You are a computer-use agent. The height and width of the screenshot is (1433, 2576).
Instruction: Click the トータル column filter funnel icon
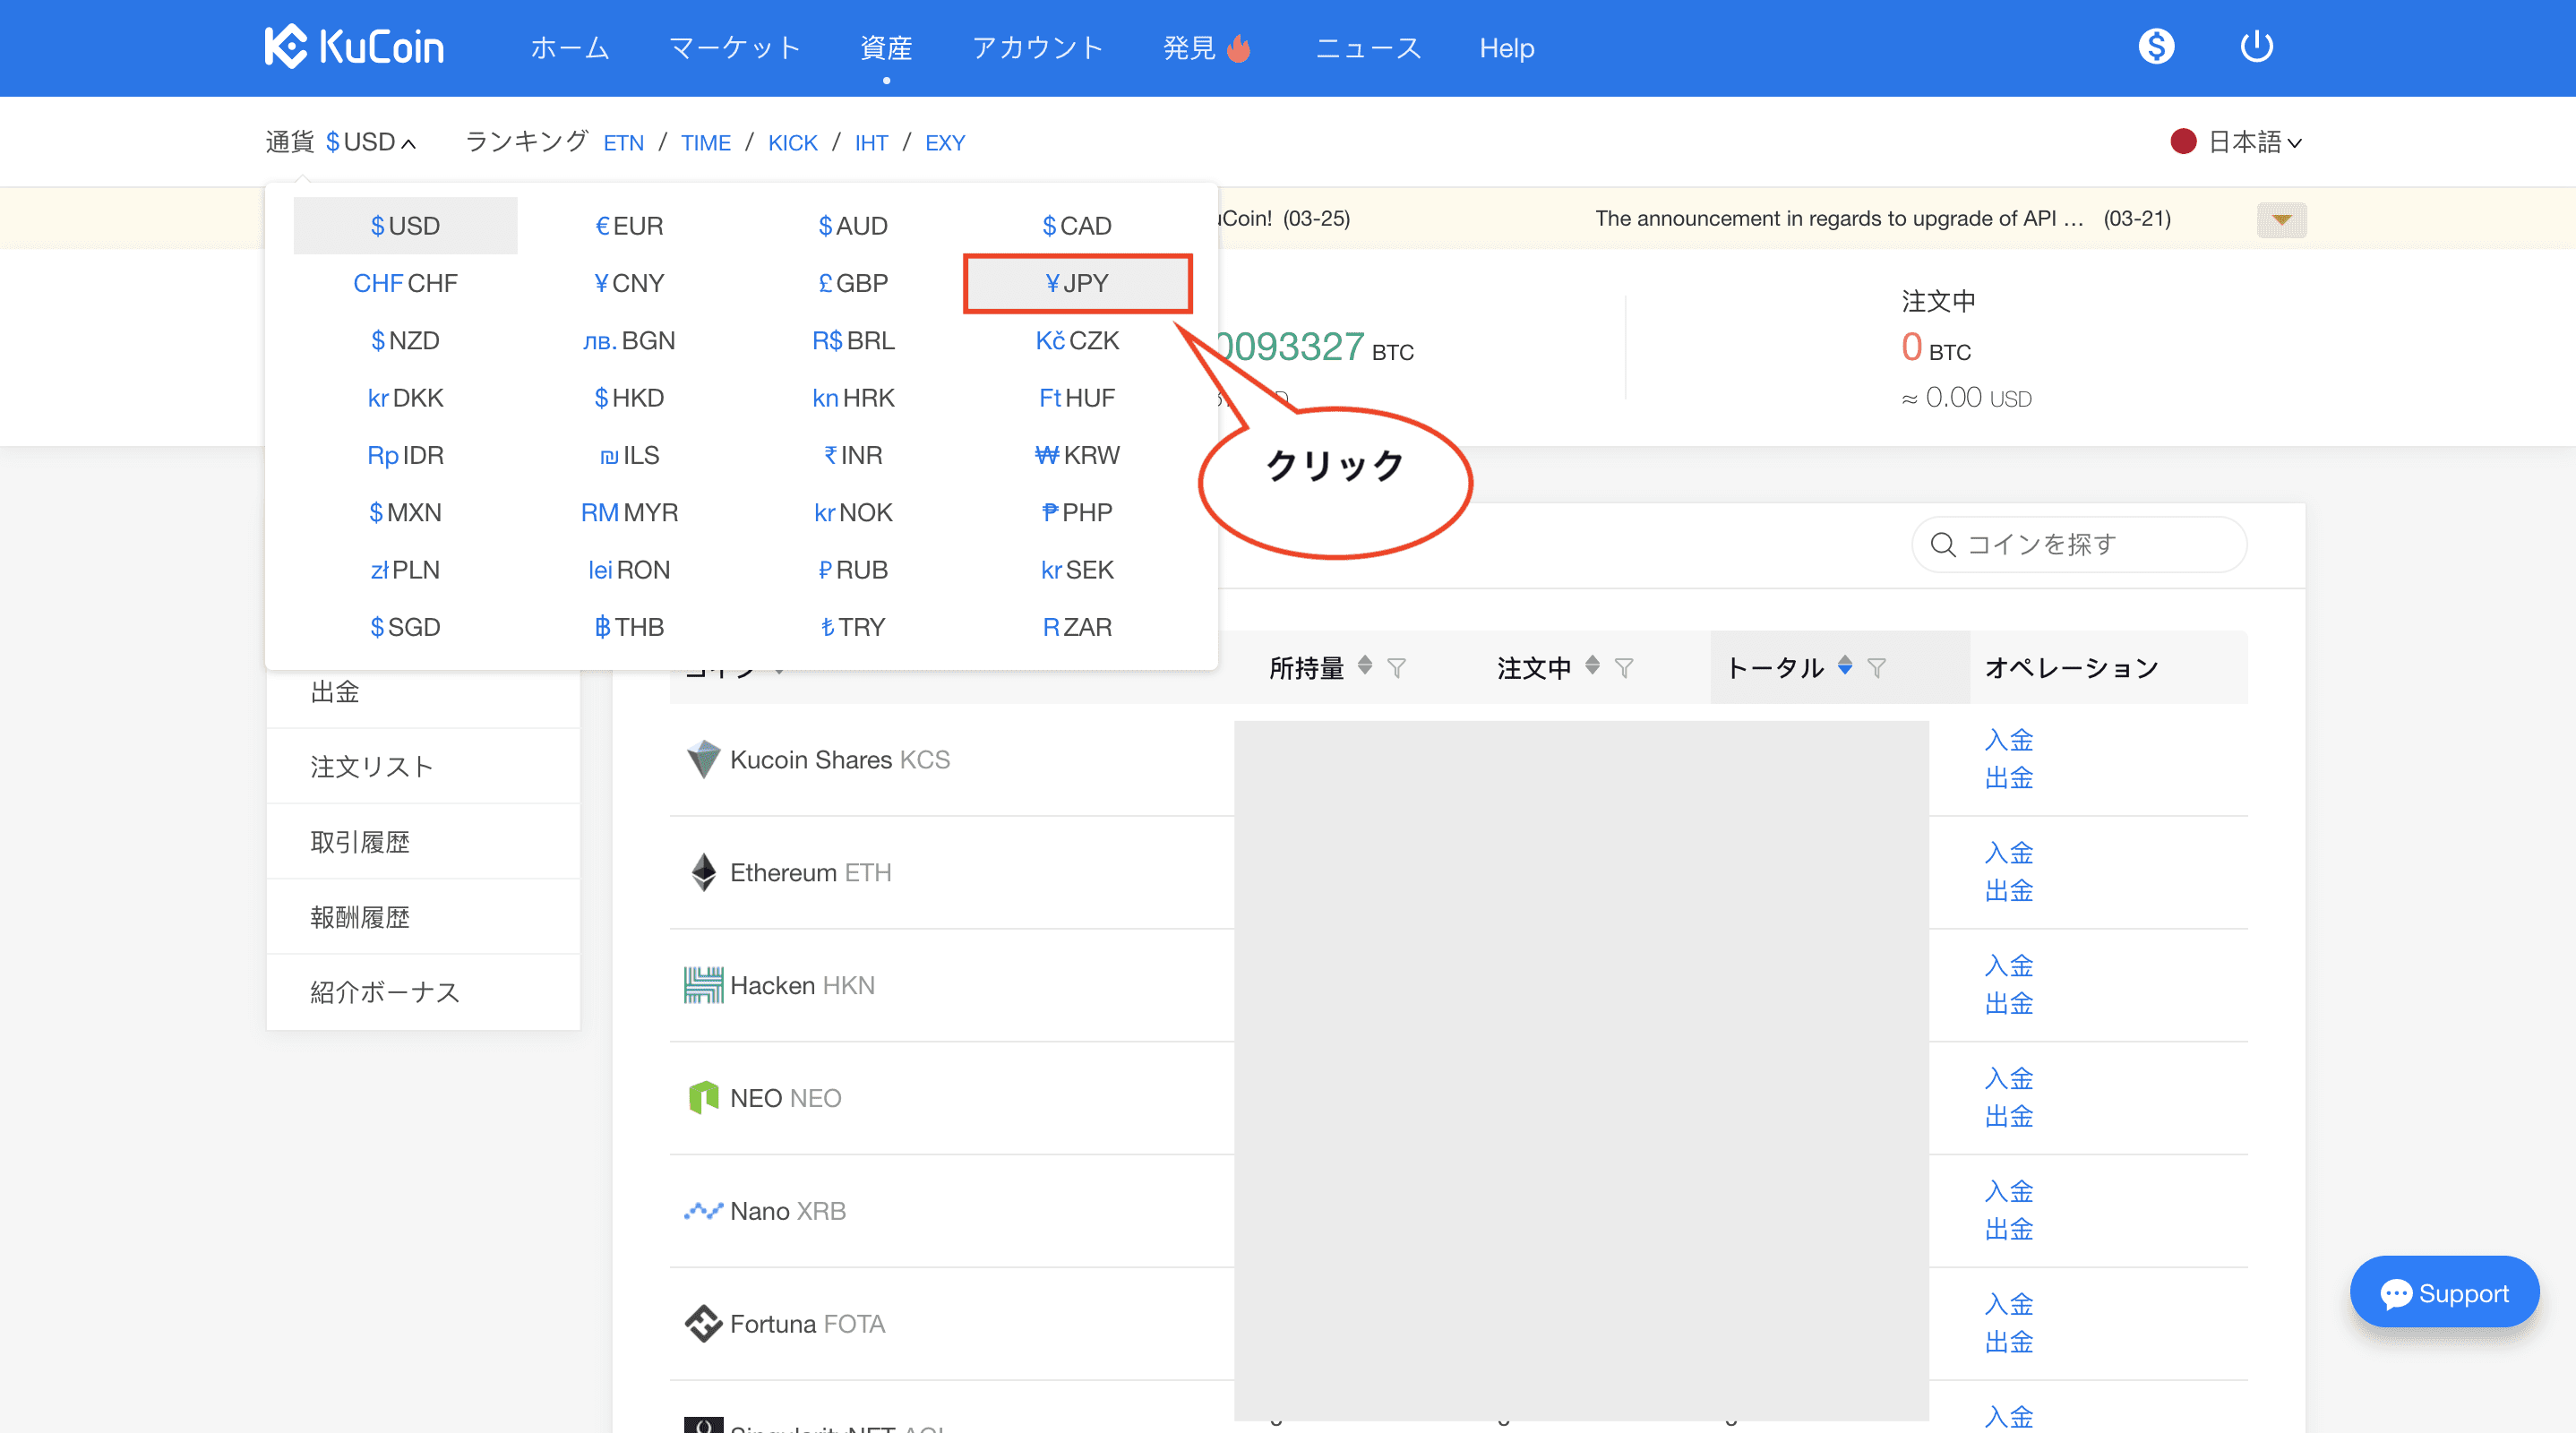(1877, 668)
